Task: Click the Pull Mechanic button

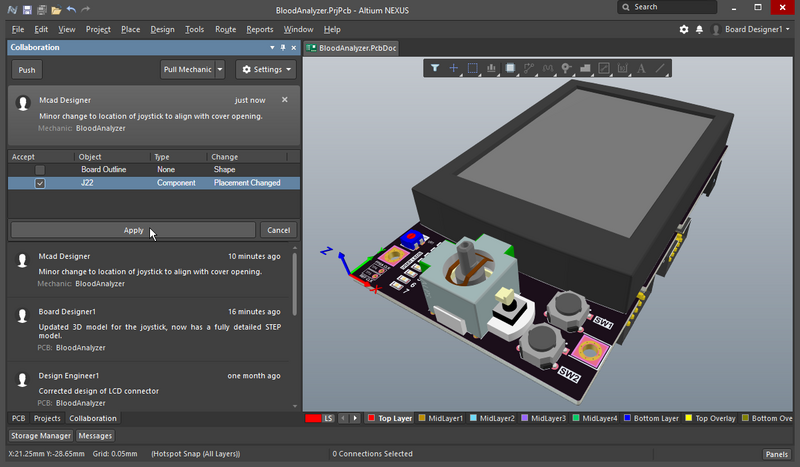Action: [x=187, y=69]
